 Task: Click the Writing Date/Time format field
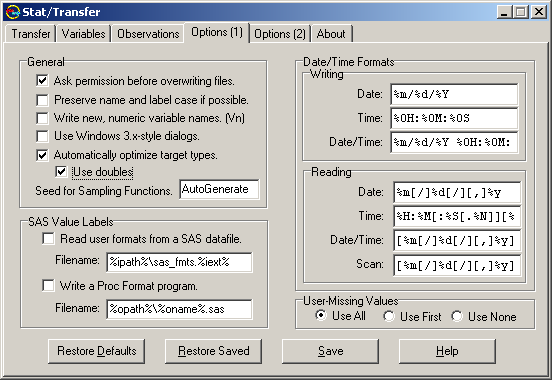454,142
